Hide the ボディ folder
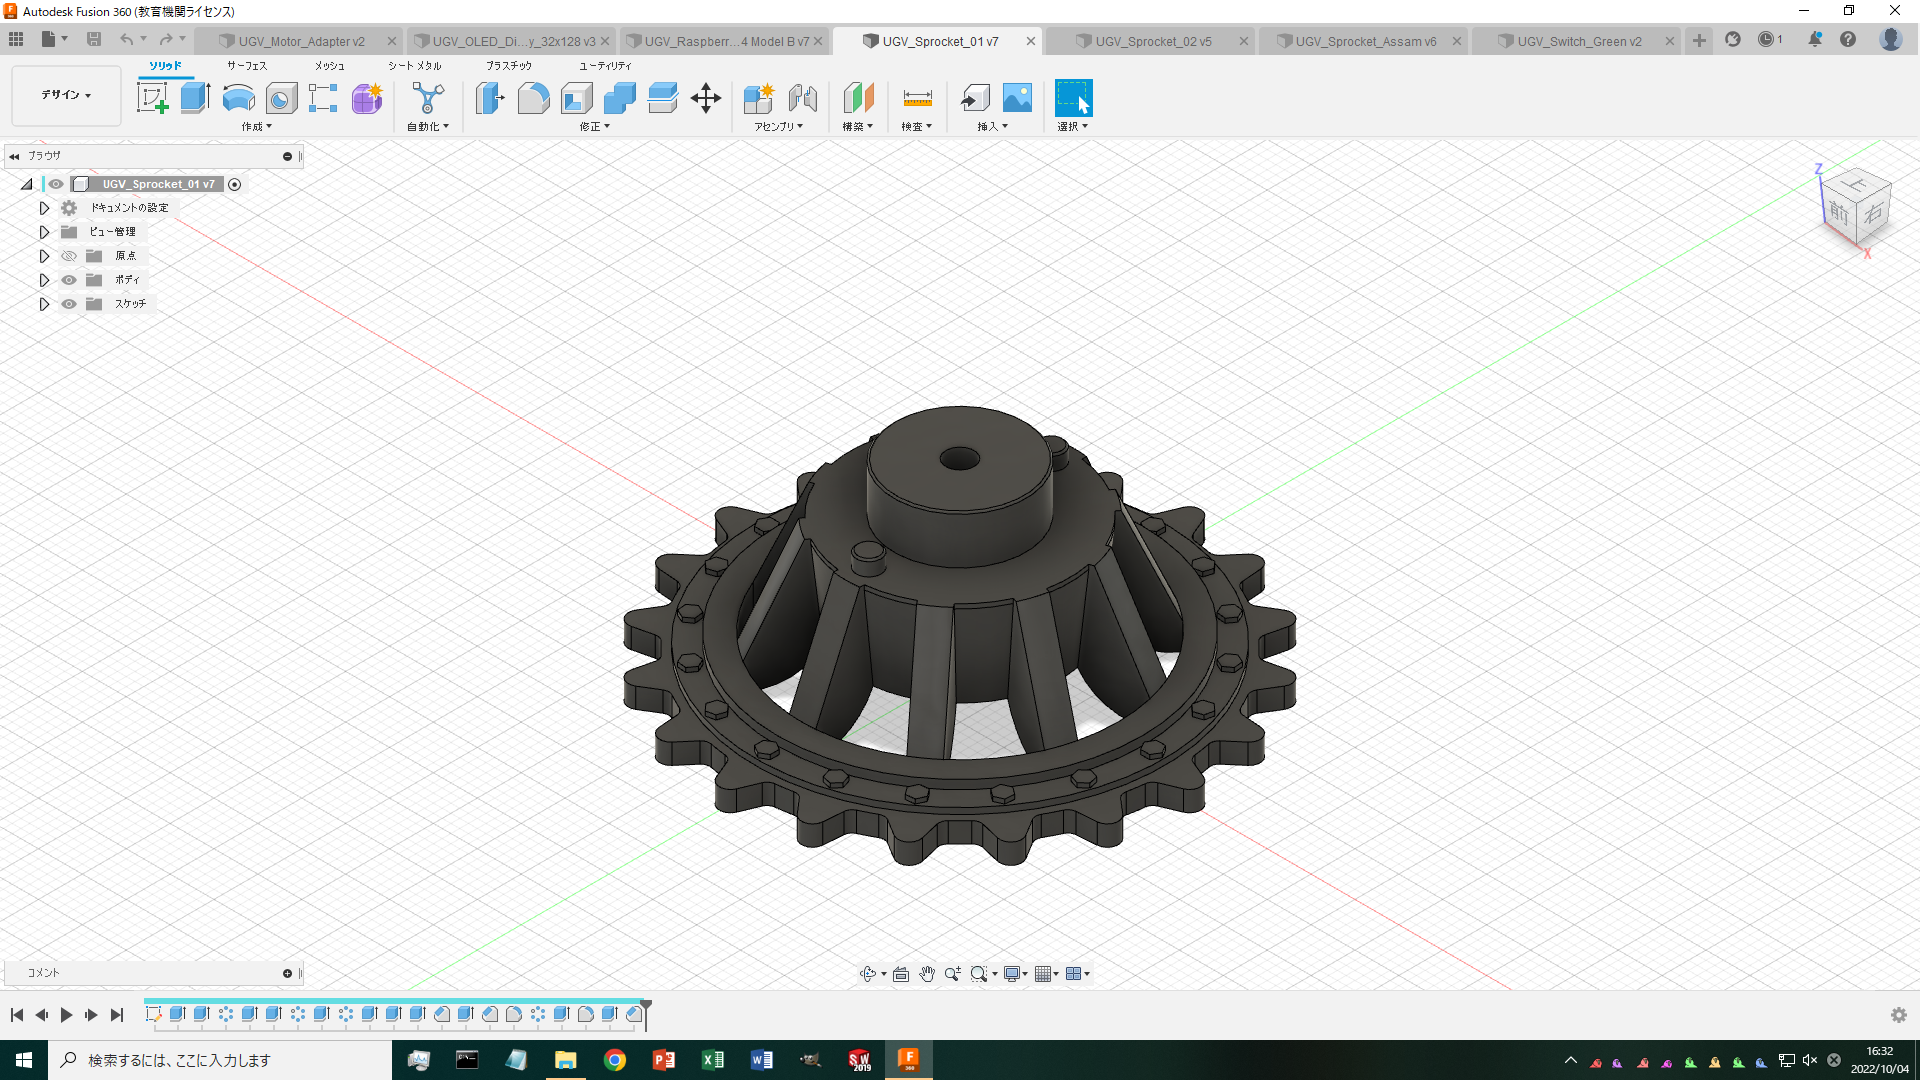 [x=69, y=280]
